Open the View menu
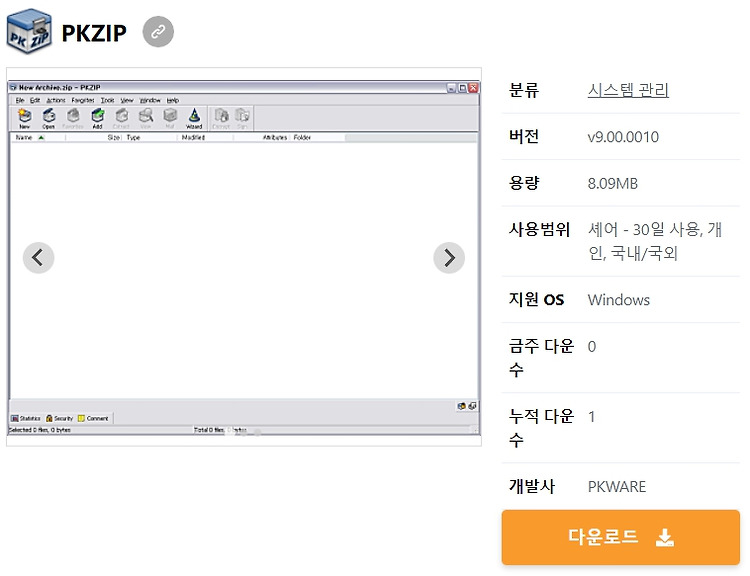Viewport: 750px width, 576px height. [127, 100]
